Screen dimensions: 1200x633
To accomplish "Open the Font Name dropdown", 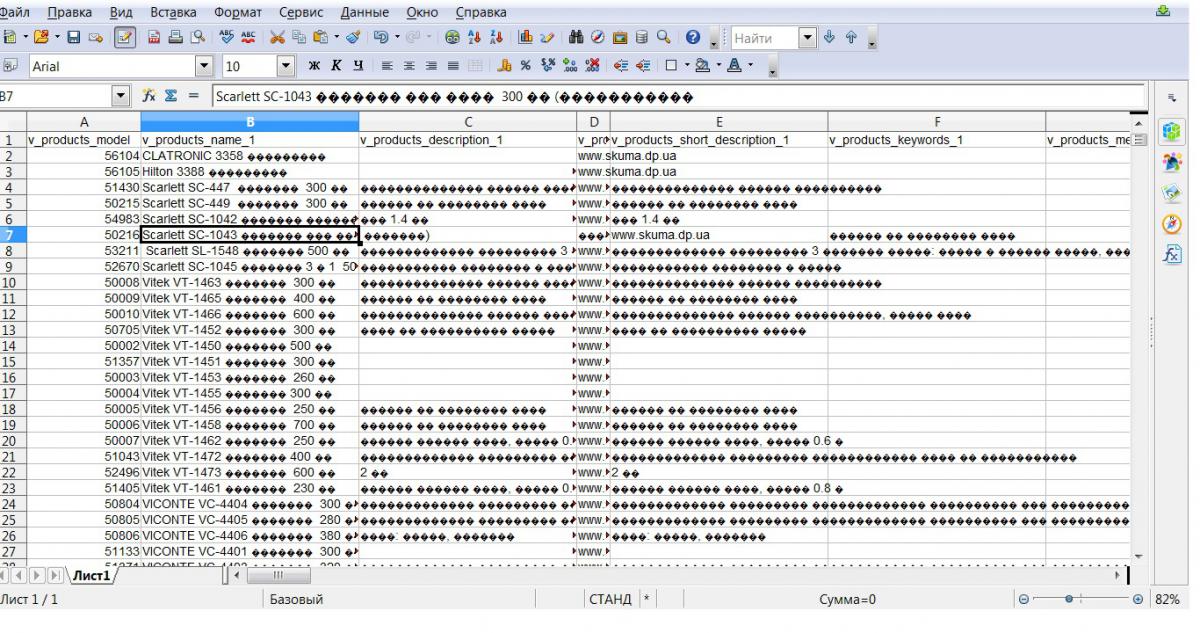I will [206, 67].
